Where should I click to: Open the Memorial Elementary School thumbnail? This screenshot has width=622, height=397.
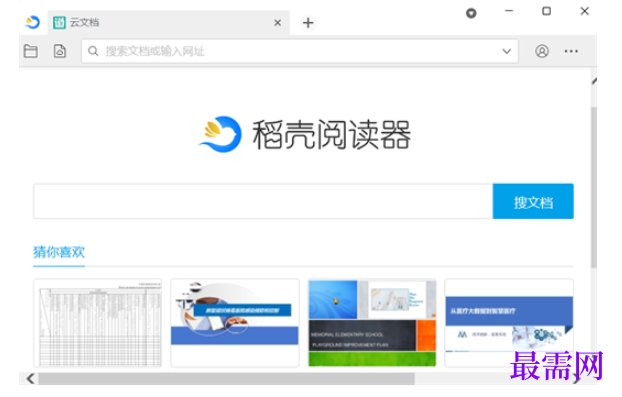point(372,323)
